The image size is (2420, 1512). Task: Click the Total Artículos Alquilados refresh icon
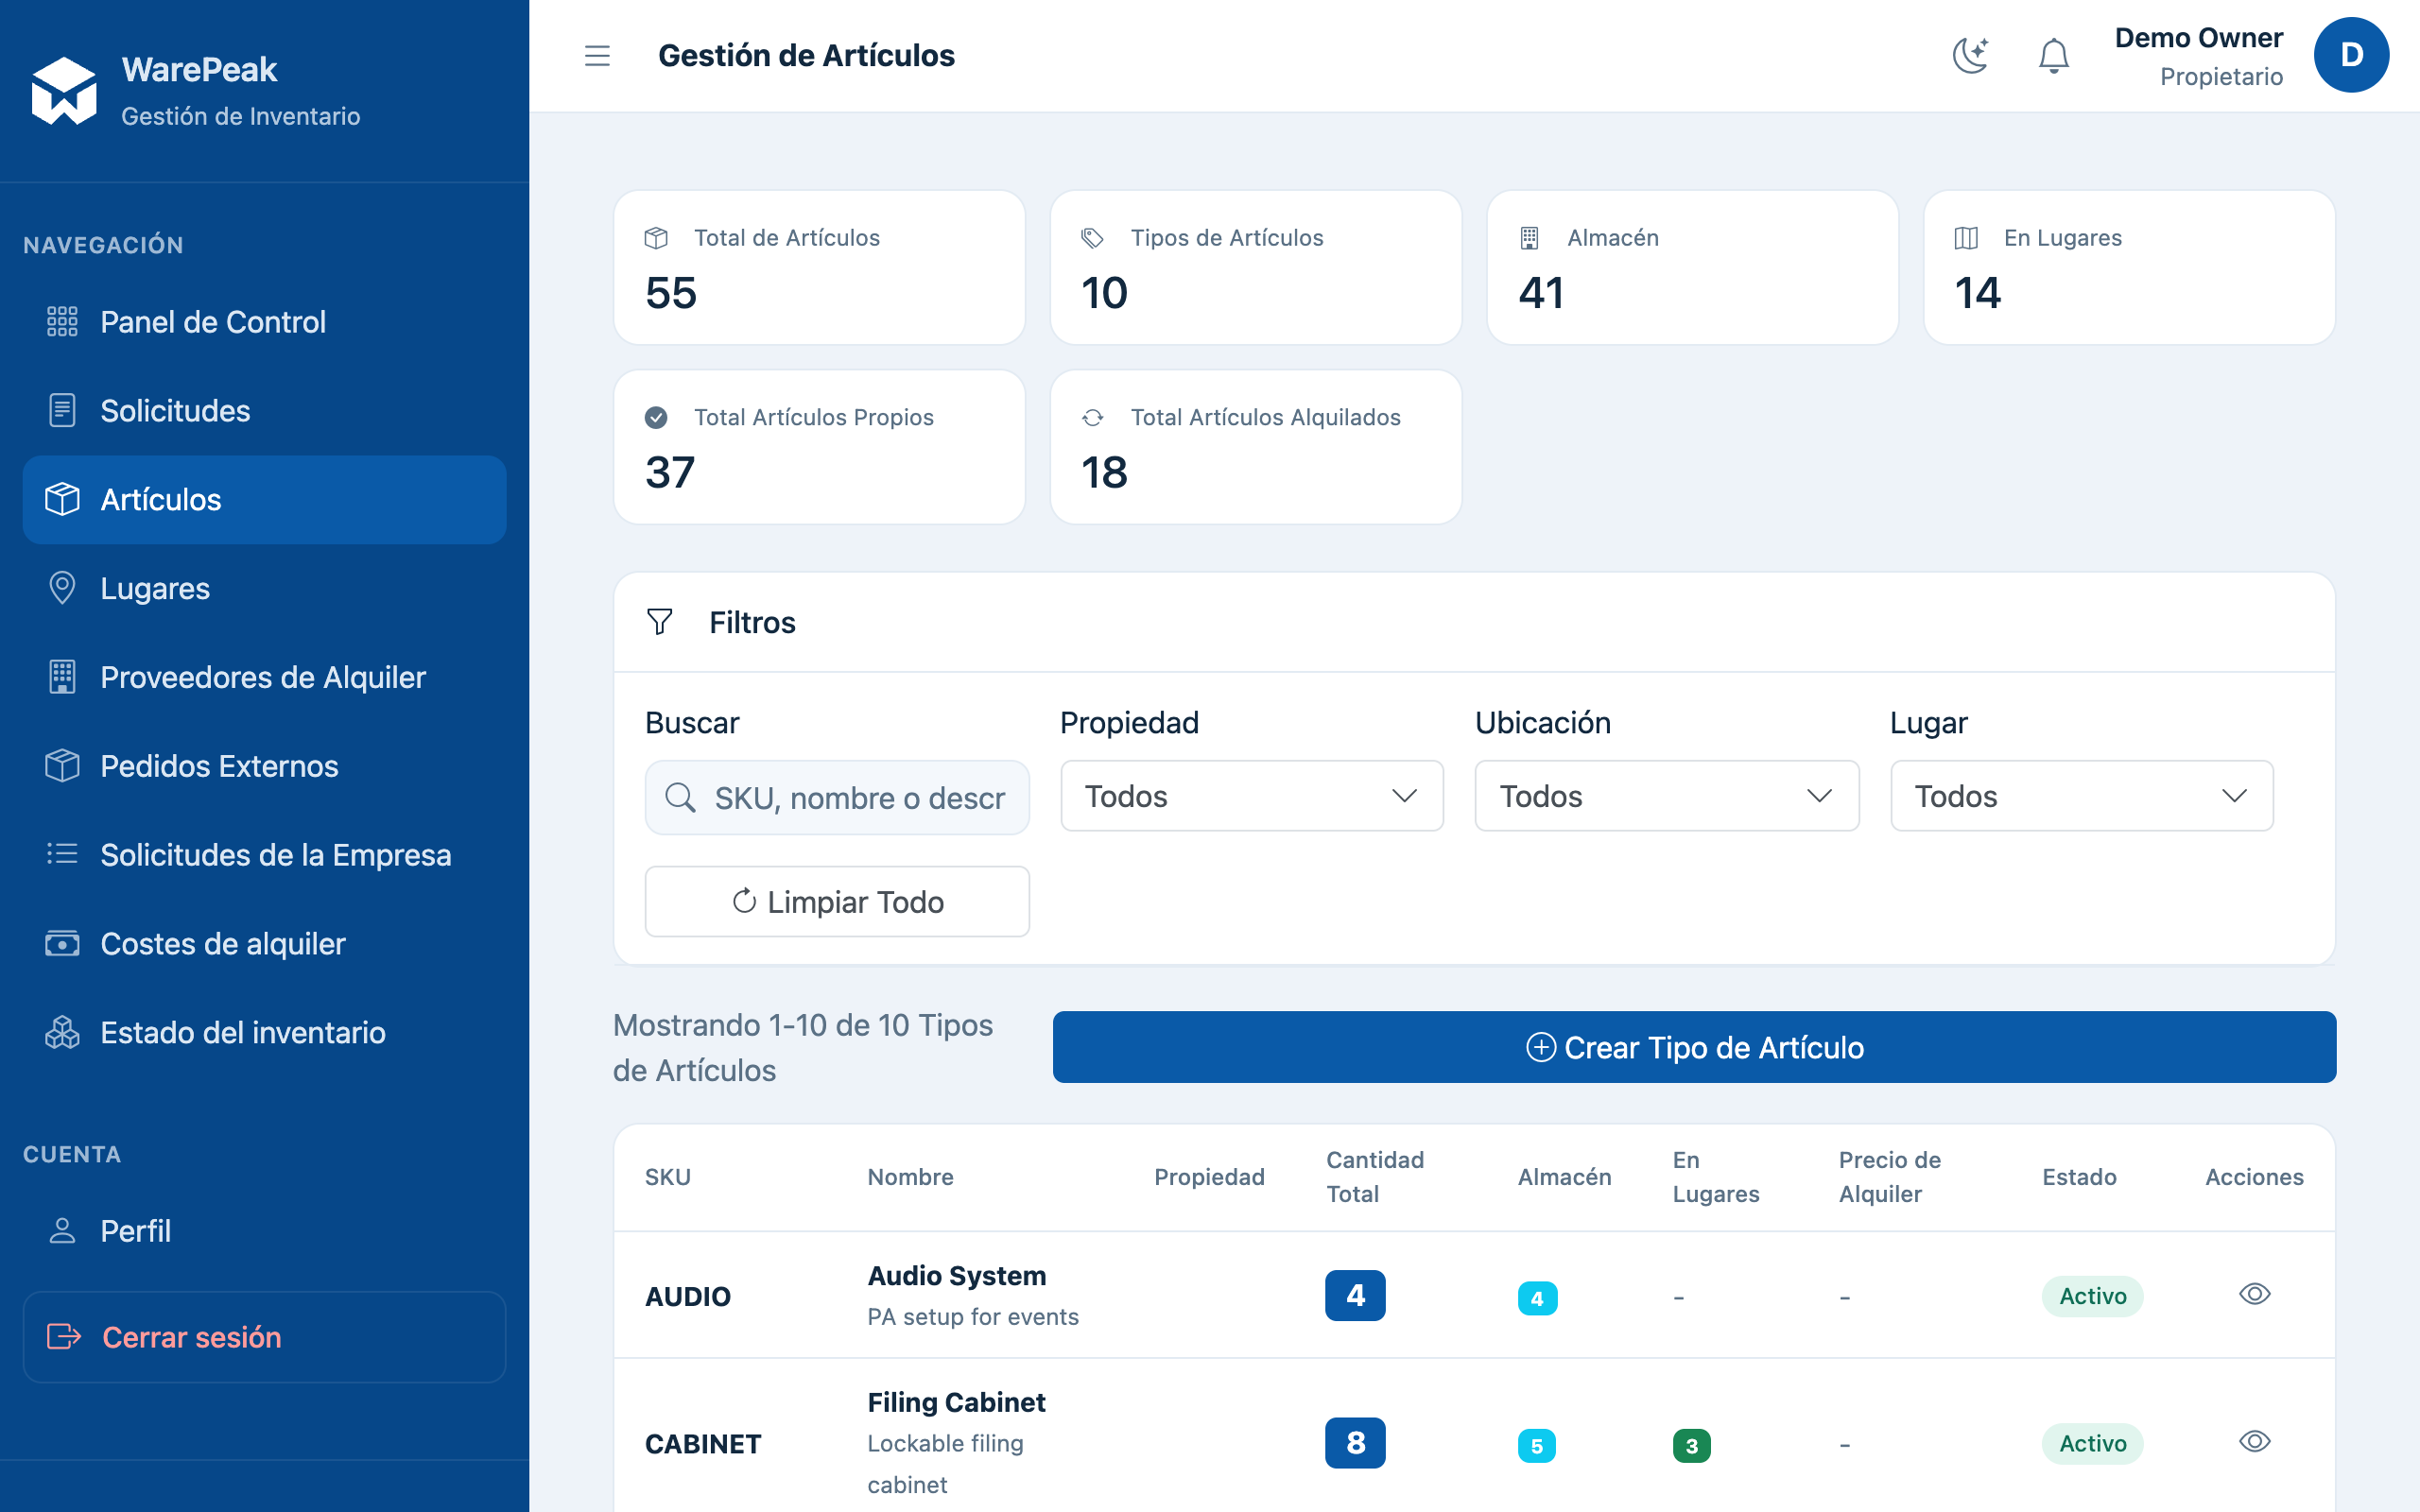pyautogui.click(x=1092, y=417)
